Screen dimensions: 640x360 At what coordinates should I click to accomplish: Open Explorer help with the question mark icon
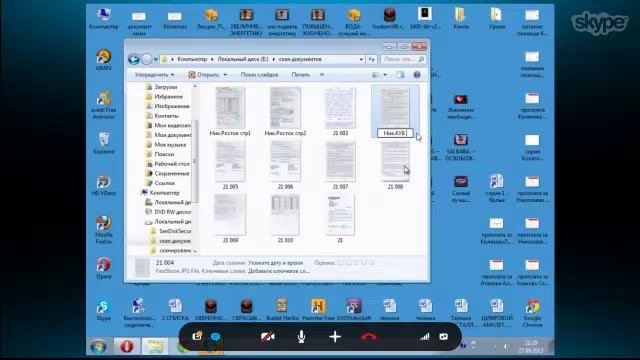tap(417, 75)
